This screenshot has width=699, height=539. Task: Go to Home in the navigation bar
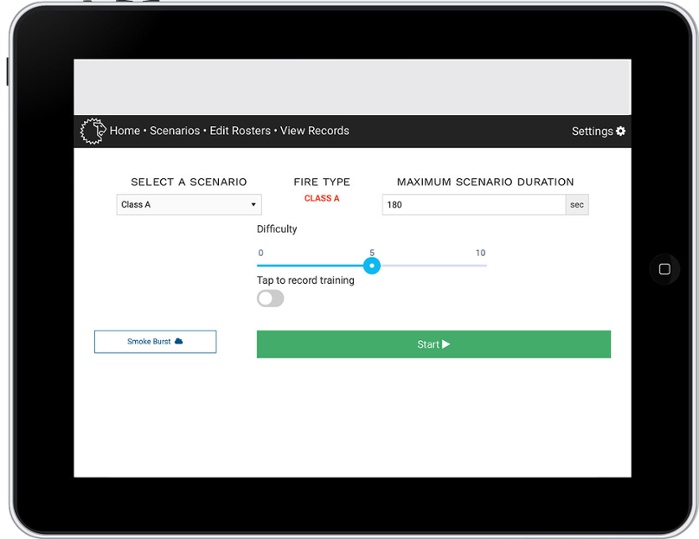[x=125, y=131]
